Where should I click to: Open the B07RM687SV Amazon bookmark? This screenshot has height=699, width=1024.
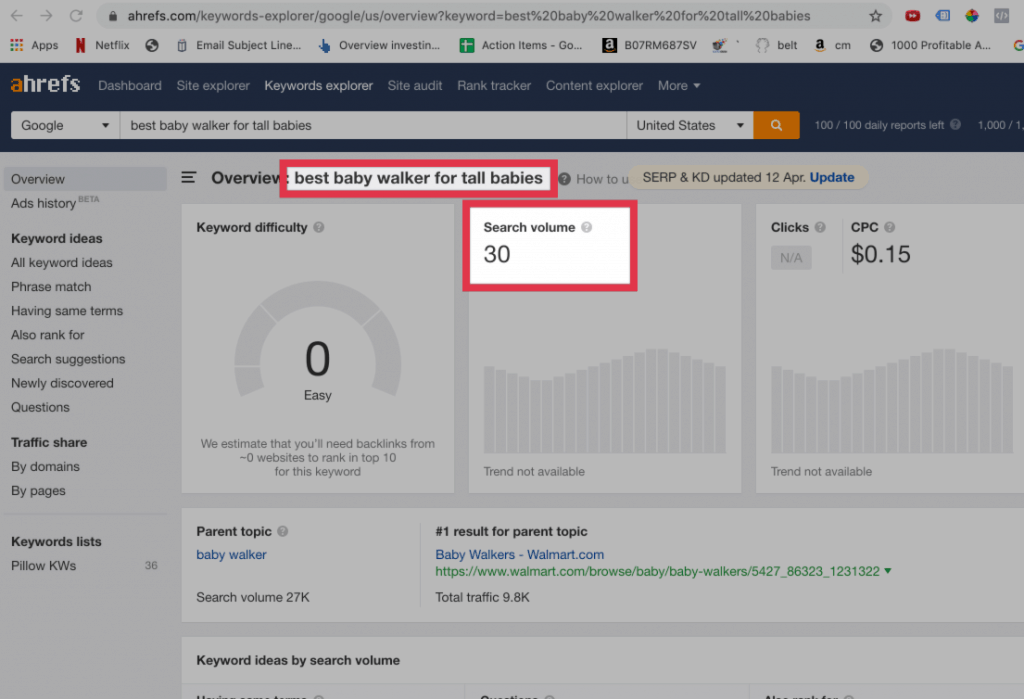649,45
